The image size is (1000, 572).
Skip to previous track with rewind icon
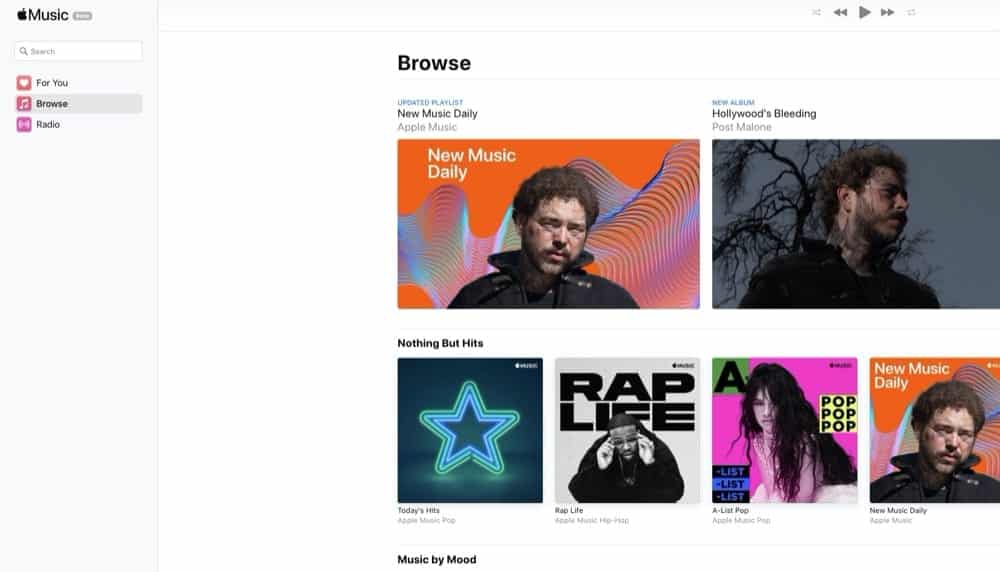841,12
